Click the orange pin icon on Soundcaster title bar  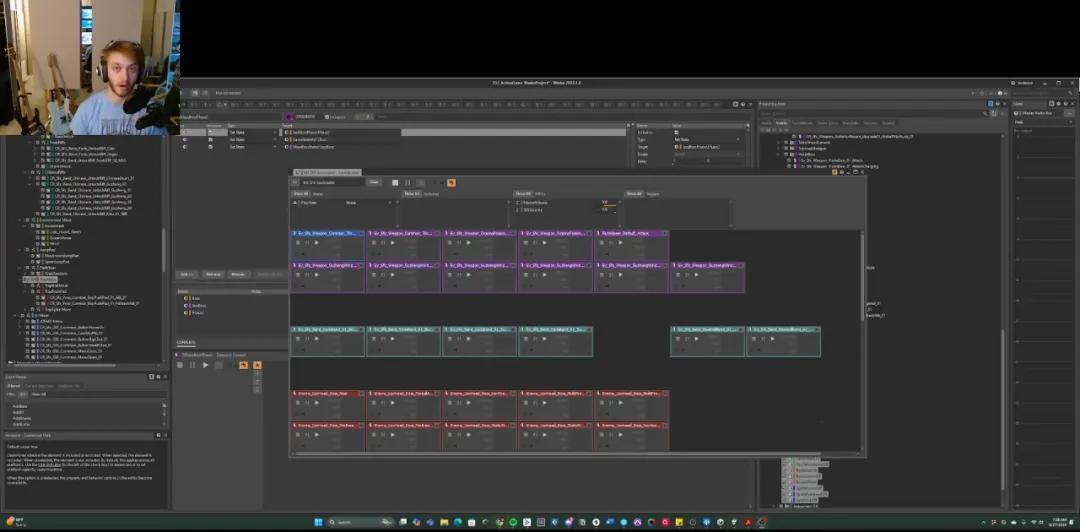pyautogui.click(x=835, y=172)
